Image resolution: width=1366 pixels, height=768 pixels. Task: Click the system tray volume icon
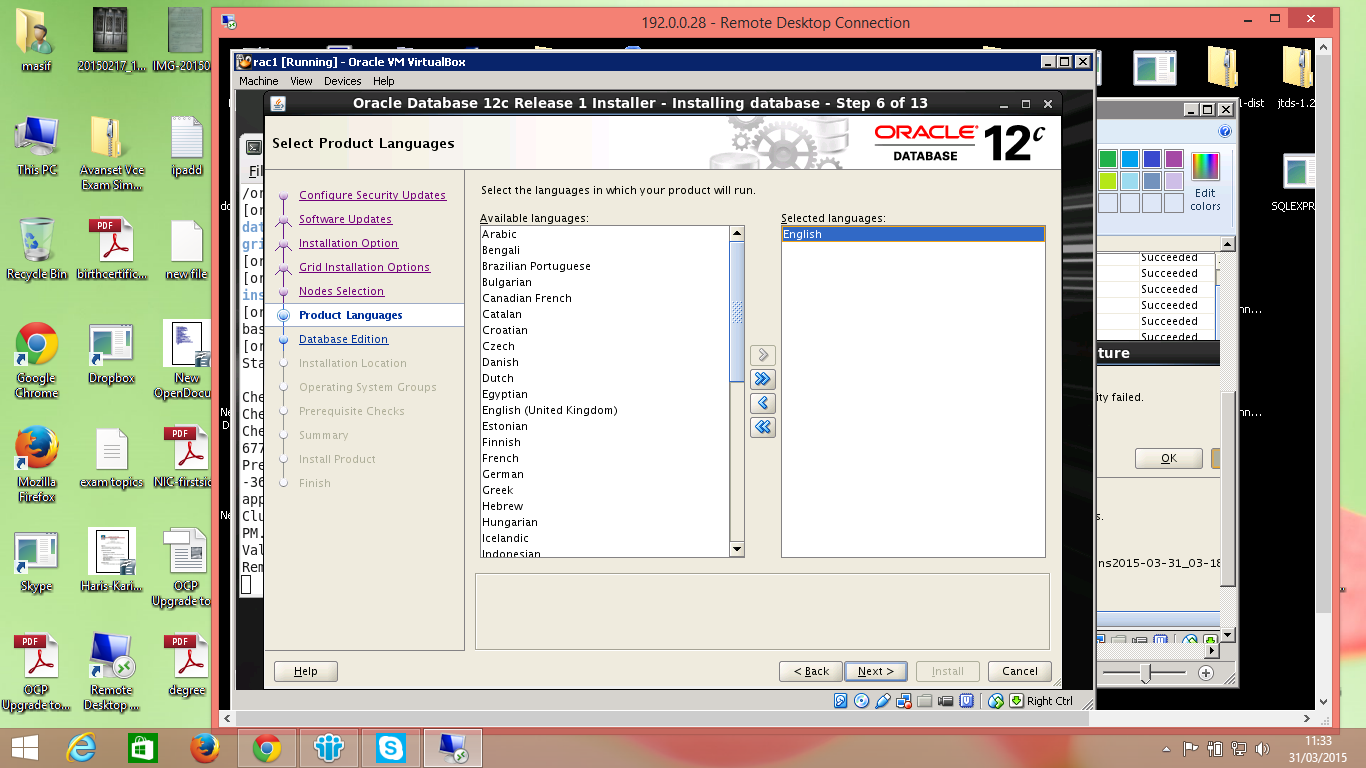coord(1263,748)
